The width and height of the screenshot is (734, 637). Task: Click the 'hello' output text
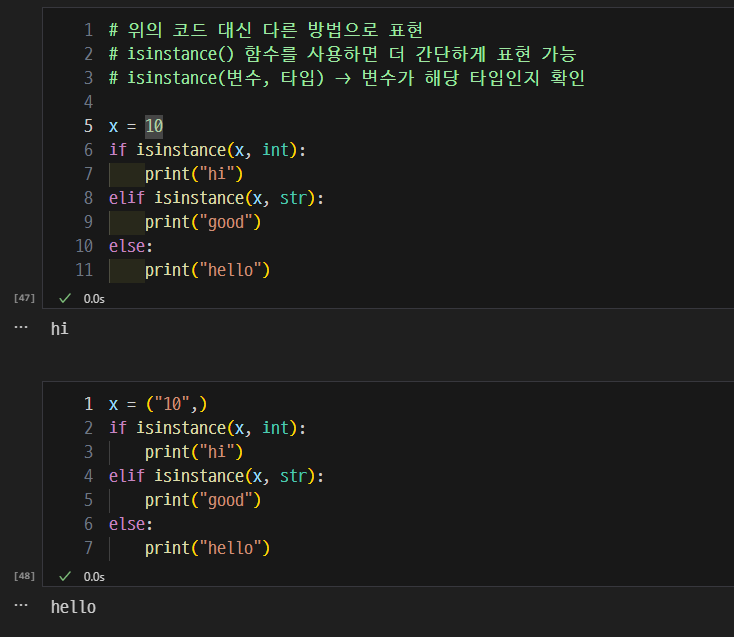(73, 607)
